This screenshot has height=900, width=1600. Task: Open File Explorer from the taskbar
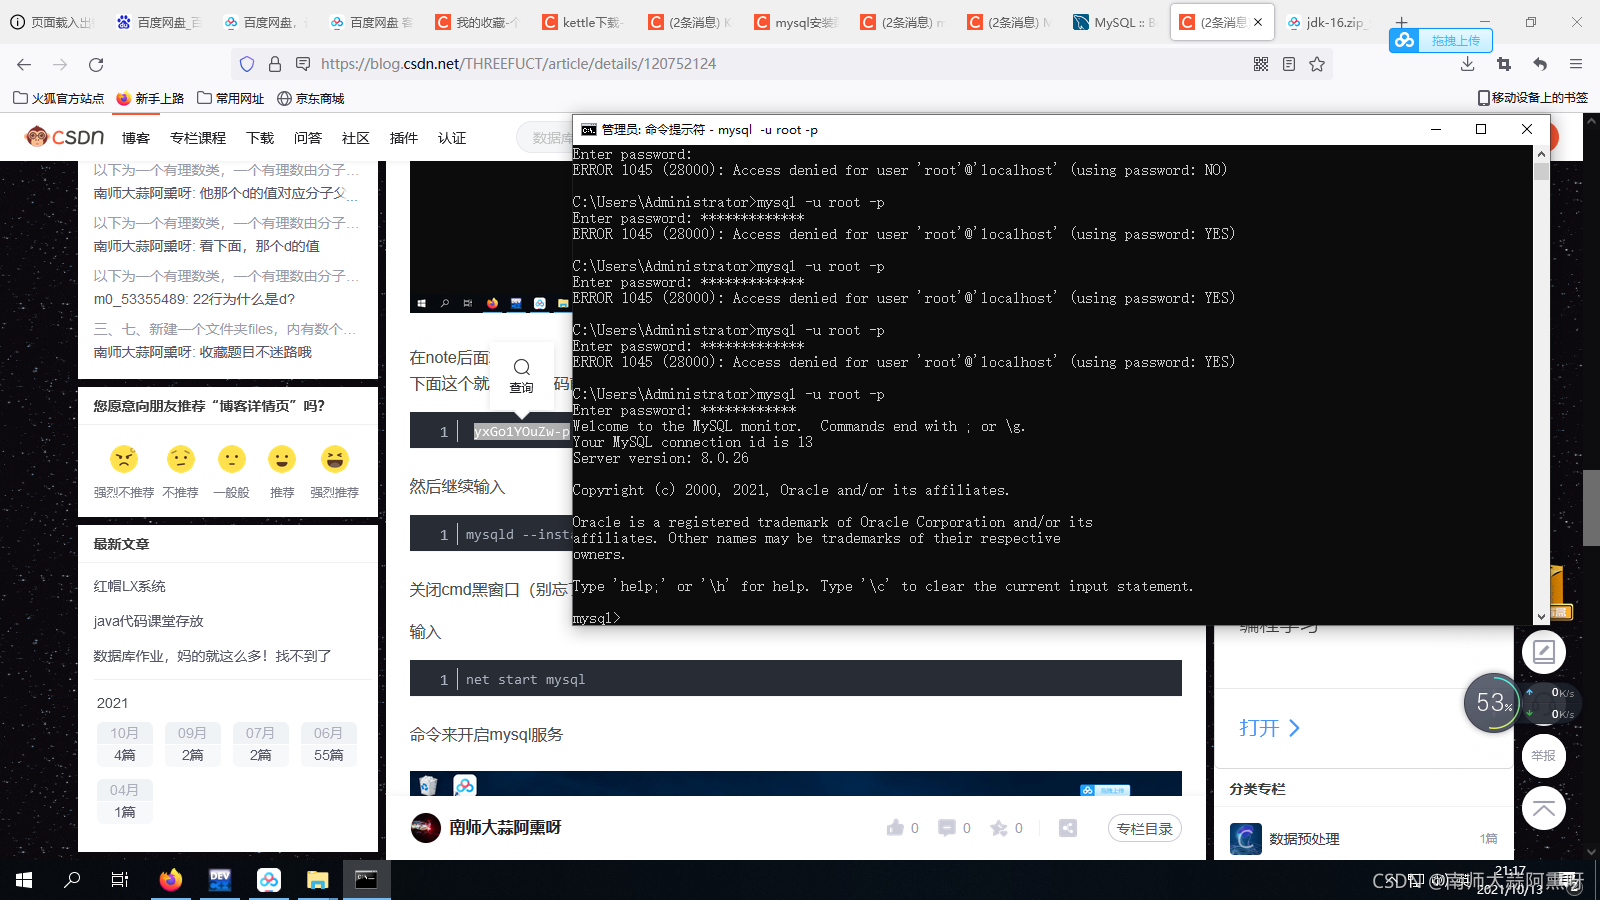click(x=318, y=880)
